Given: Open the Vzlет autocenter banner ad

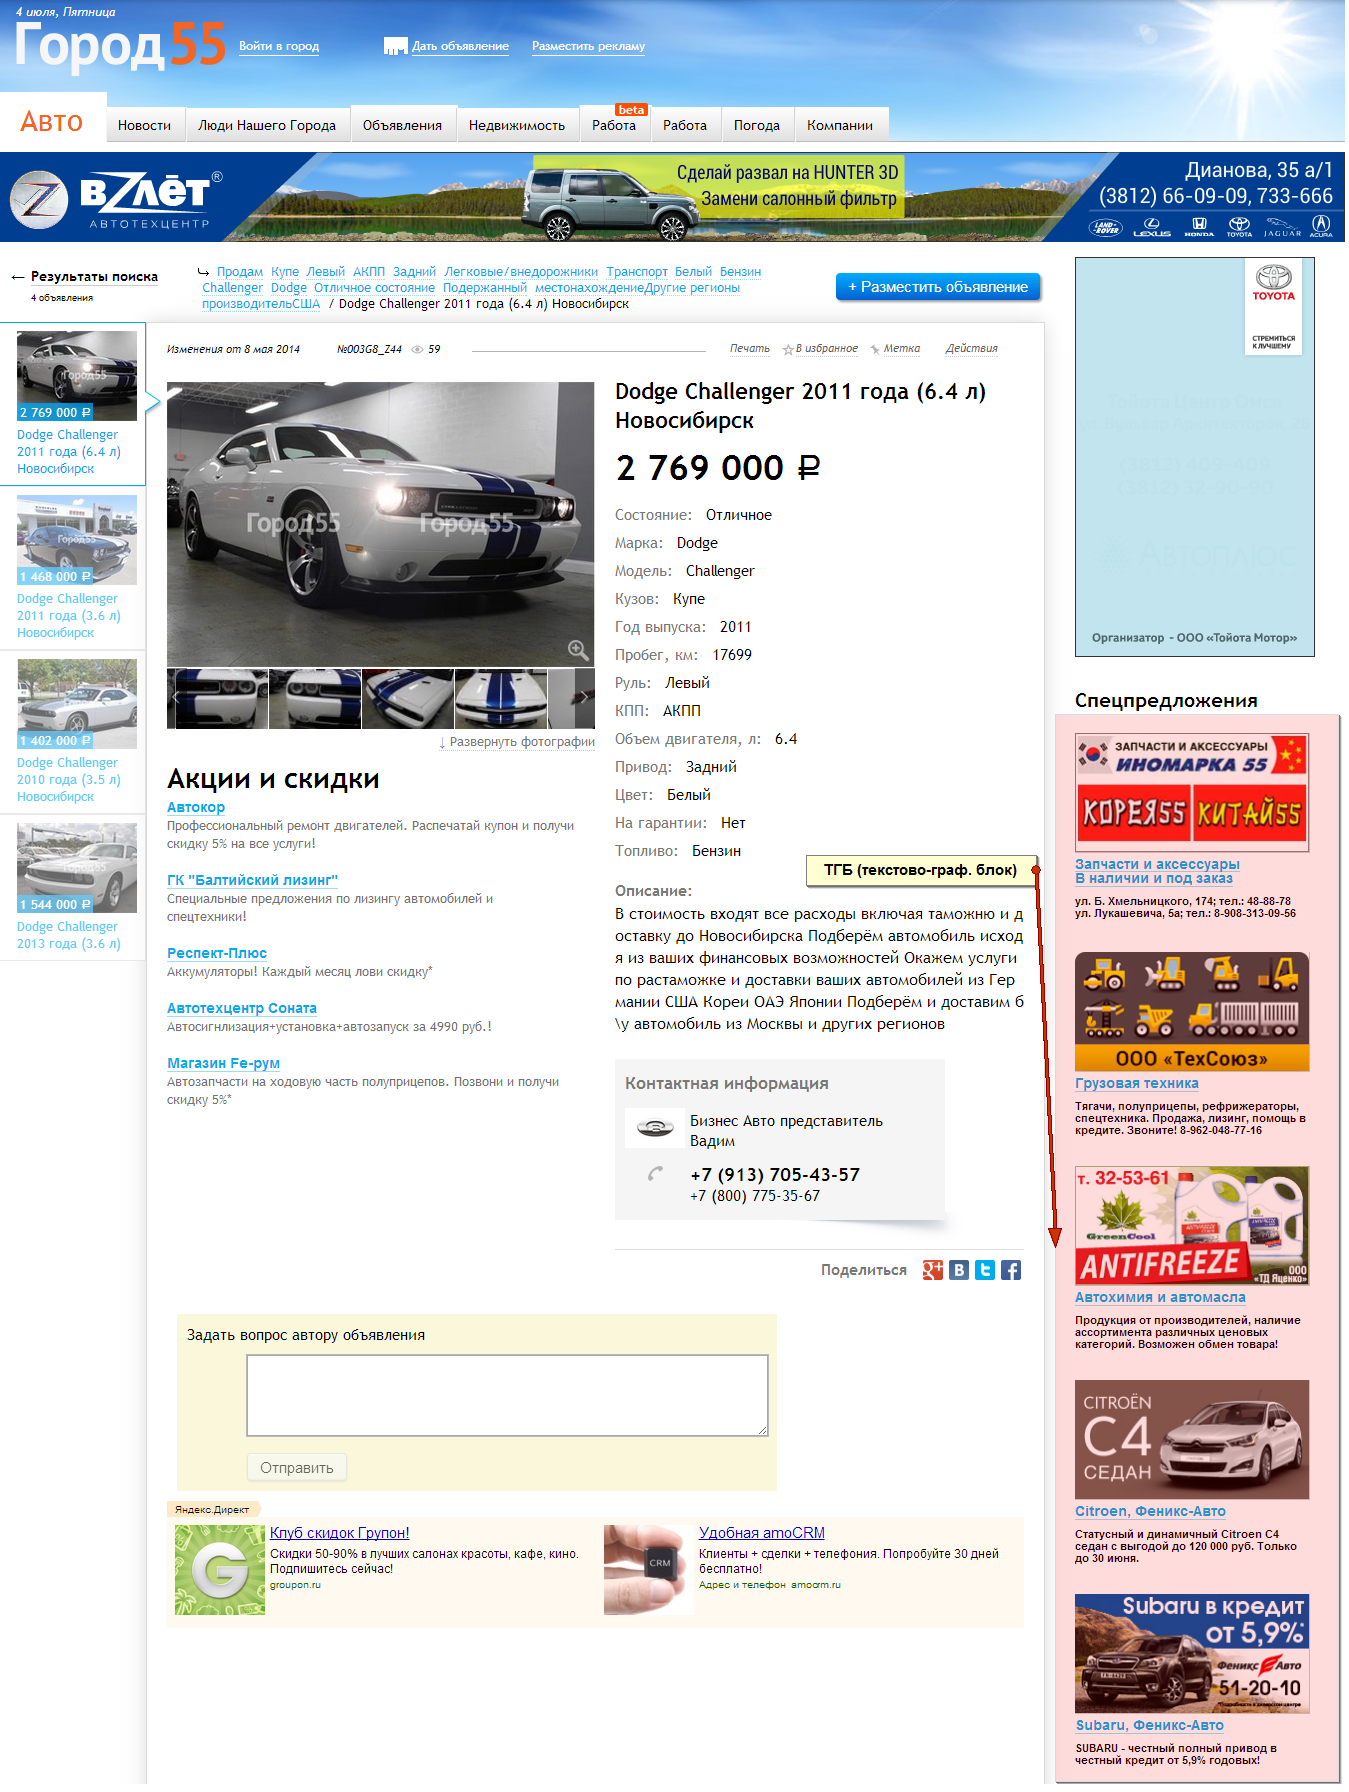Looking at the screenshot, I should [x=672, y=197].
